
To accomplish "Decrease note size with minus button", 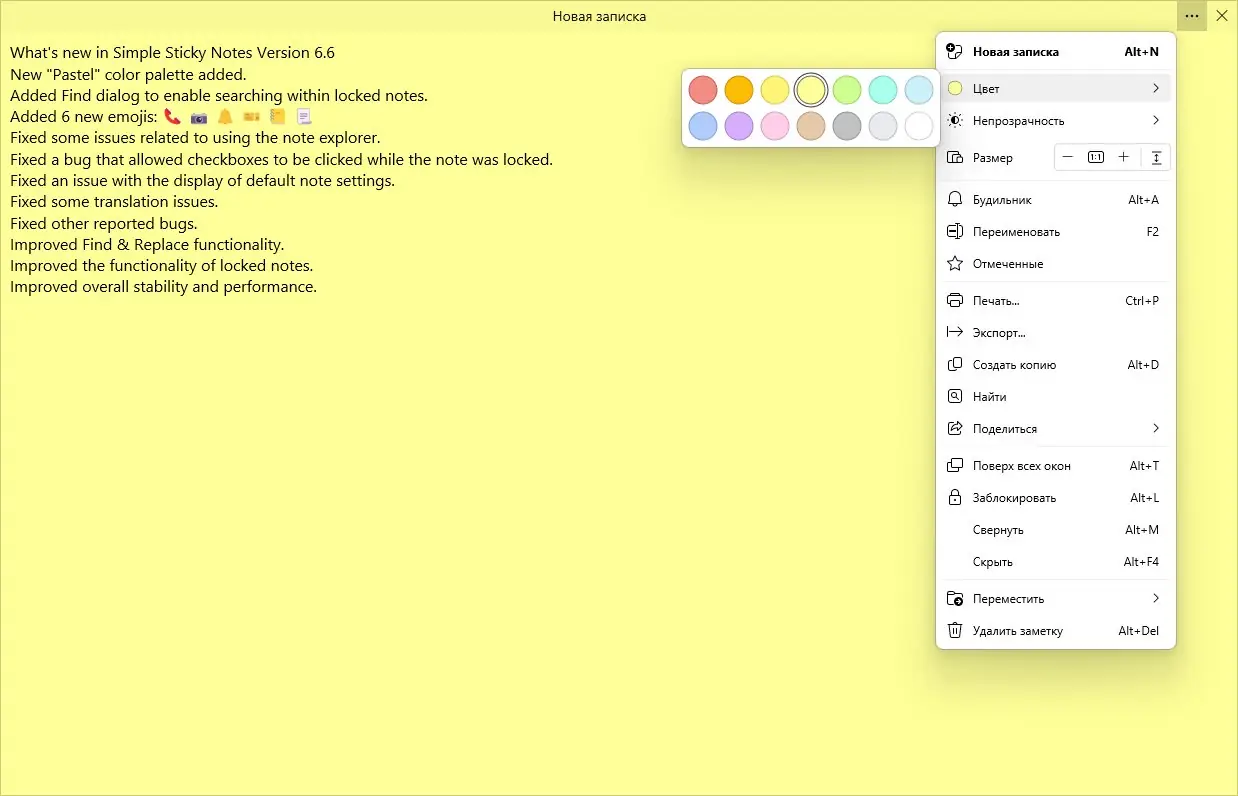I will coord(1068,158).
